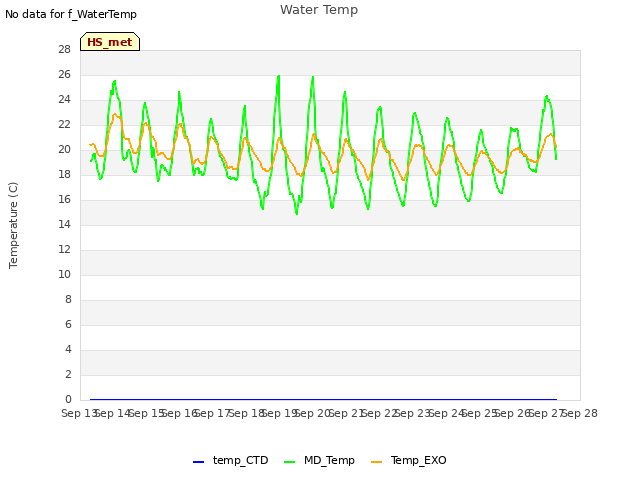Click the 2 y-axis tick label

68,374
